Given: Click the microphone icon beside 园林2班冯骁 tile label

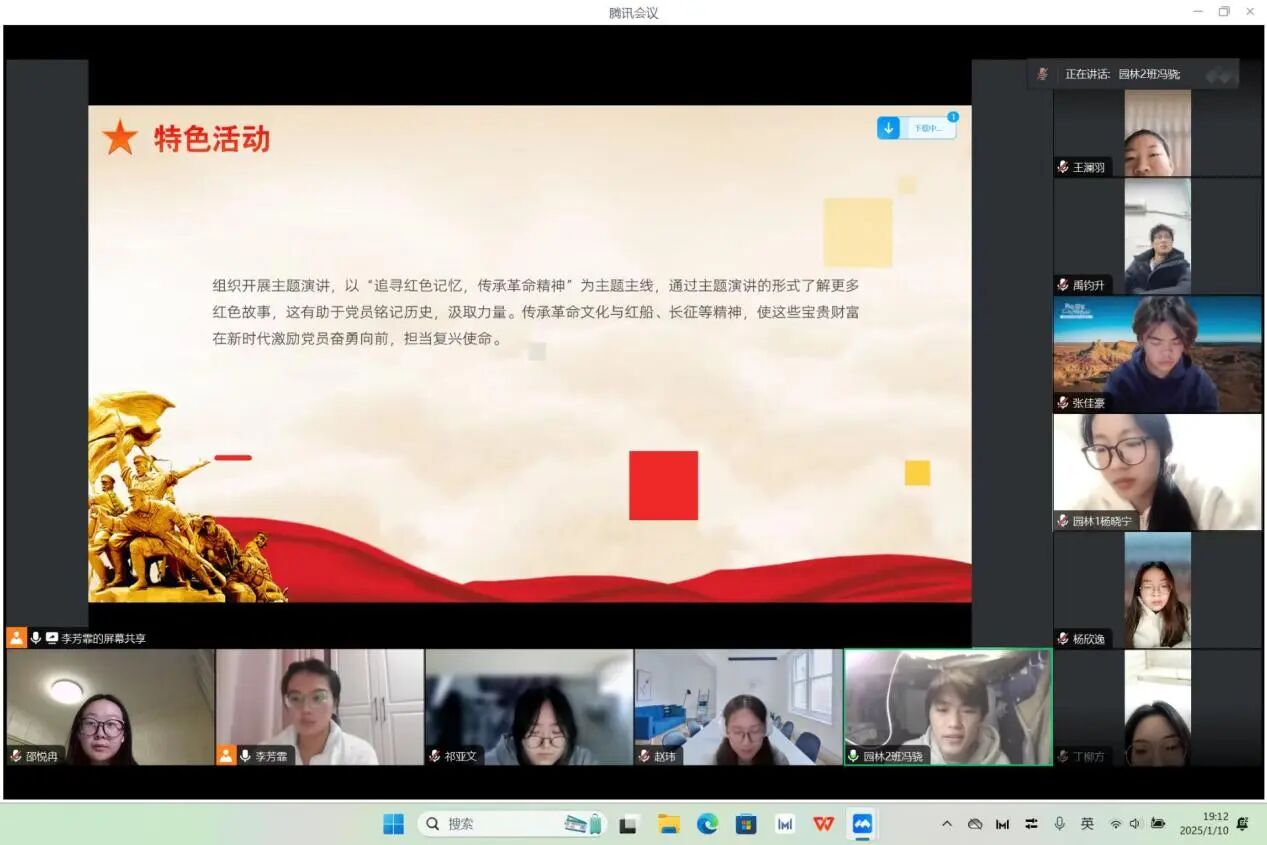Looking at the screenshot, I should [x=853, y=756].
